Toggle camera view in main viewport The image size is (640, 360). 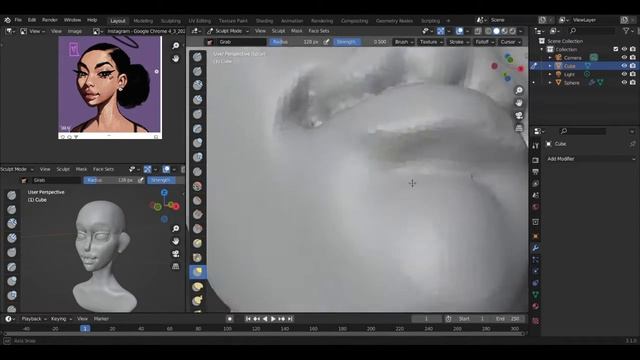pyautogui.click(x=519, y=116)
